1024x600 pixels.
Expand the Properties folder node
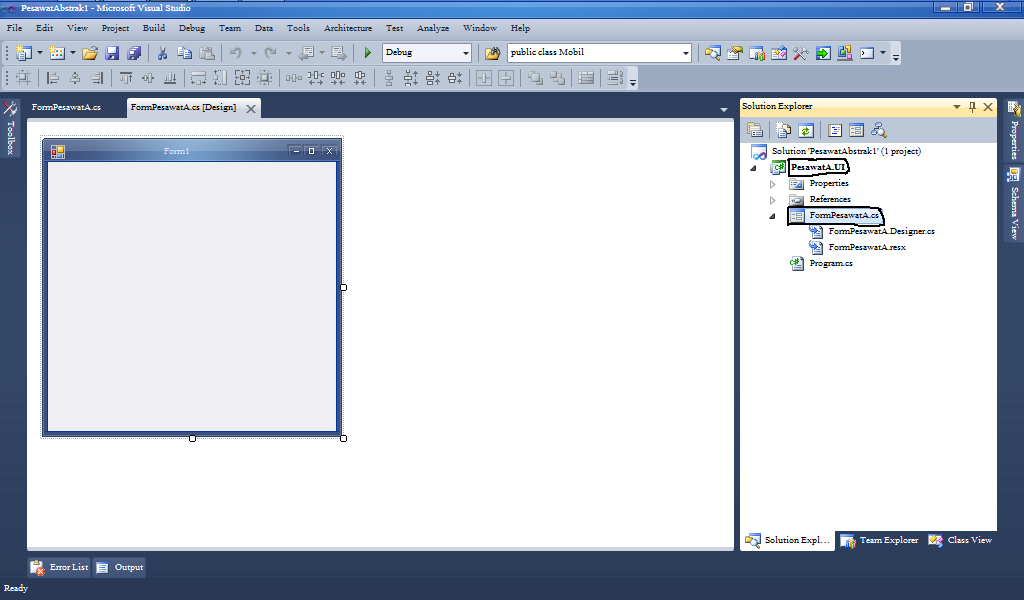pyautogui.click(x=773, y=184)
